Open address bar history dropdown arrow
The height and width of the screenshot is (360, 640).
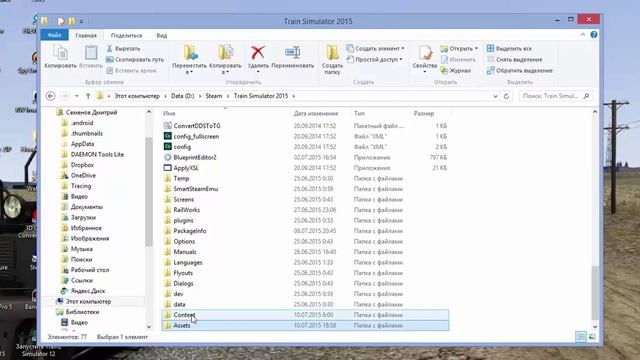pos(495,96)
